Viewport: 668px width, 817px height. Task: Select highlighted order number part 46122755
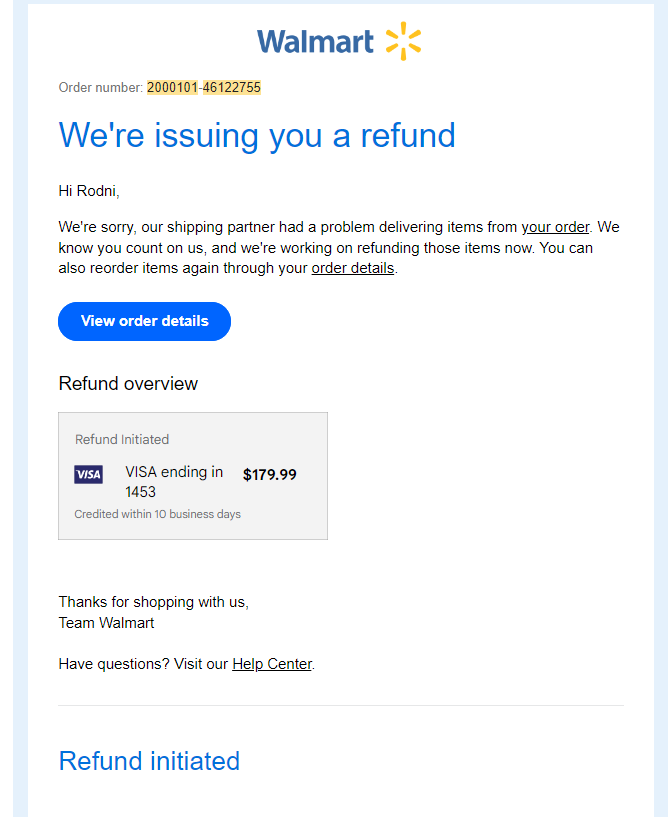tap(231, 88)
